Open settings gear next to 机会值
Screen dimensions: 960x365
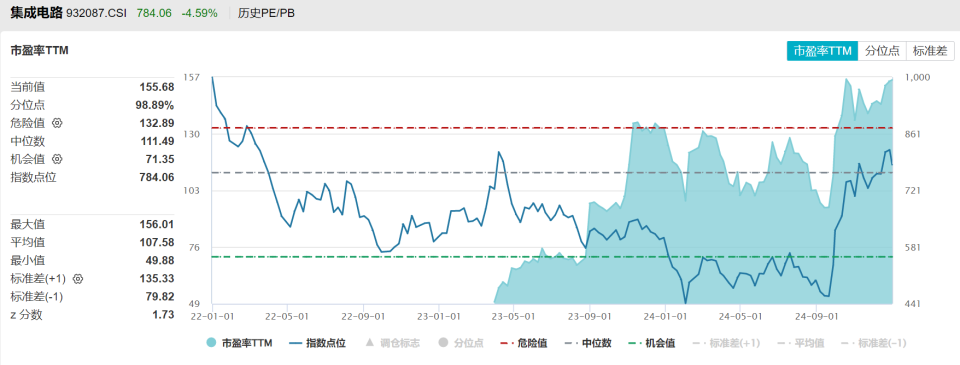click(x=58, y=159)
